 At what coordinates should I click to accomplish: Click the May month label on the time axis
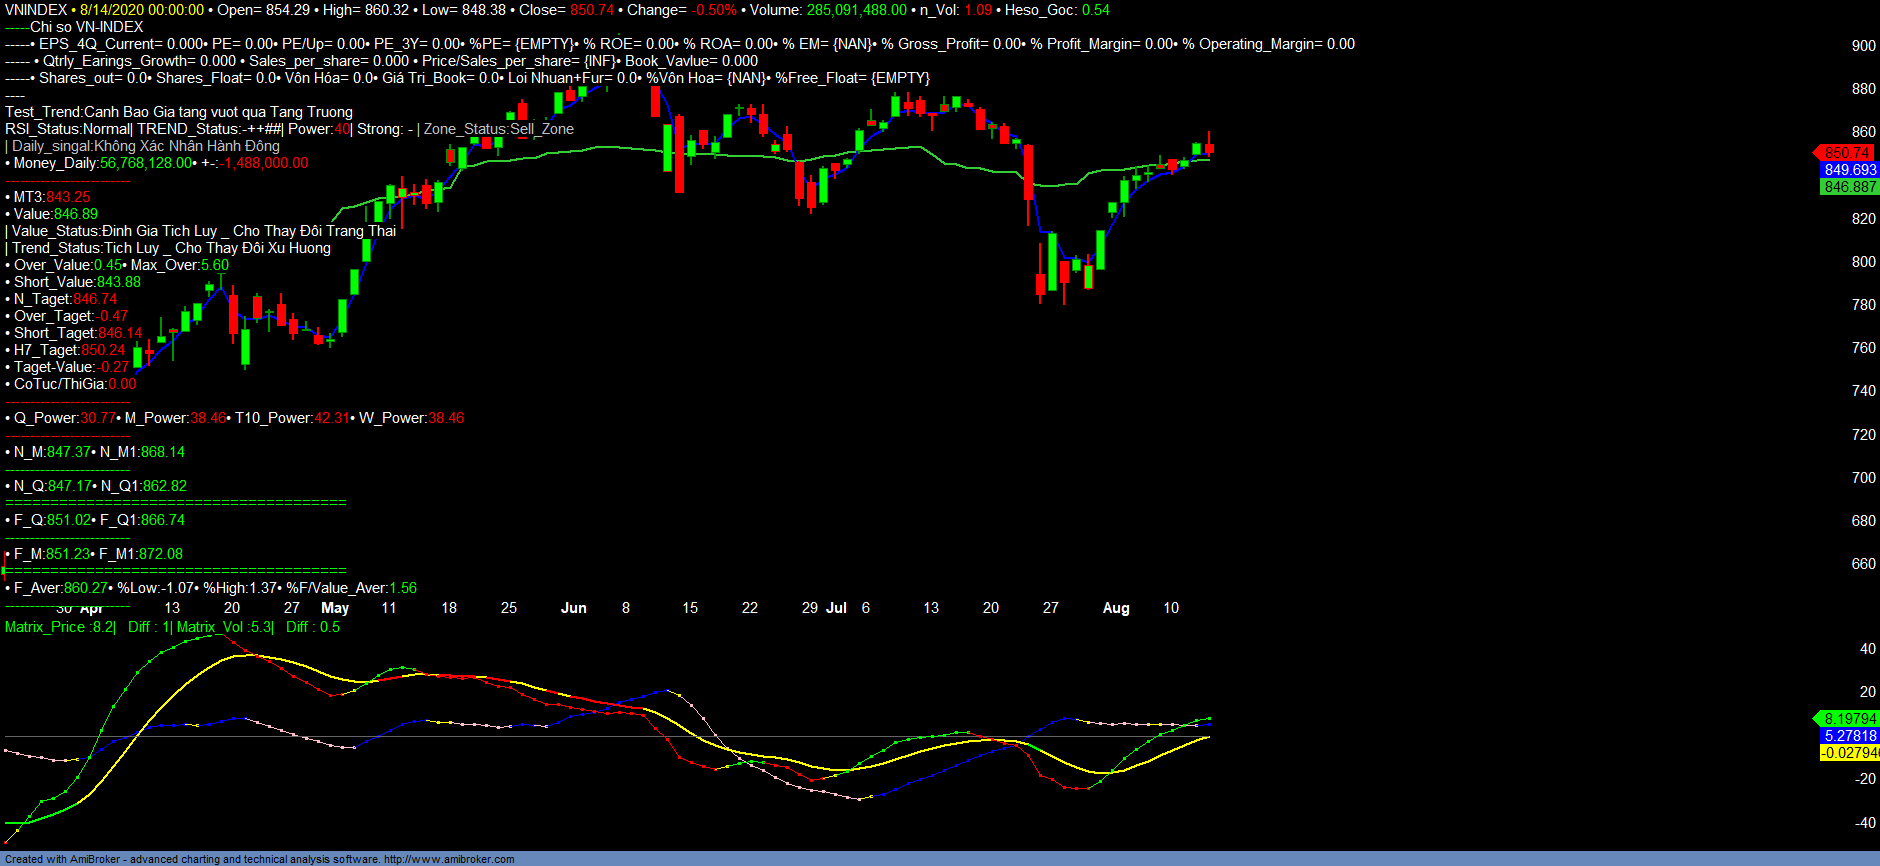pos(335,608)
